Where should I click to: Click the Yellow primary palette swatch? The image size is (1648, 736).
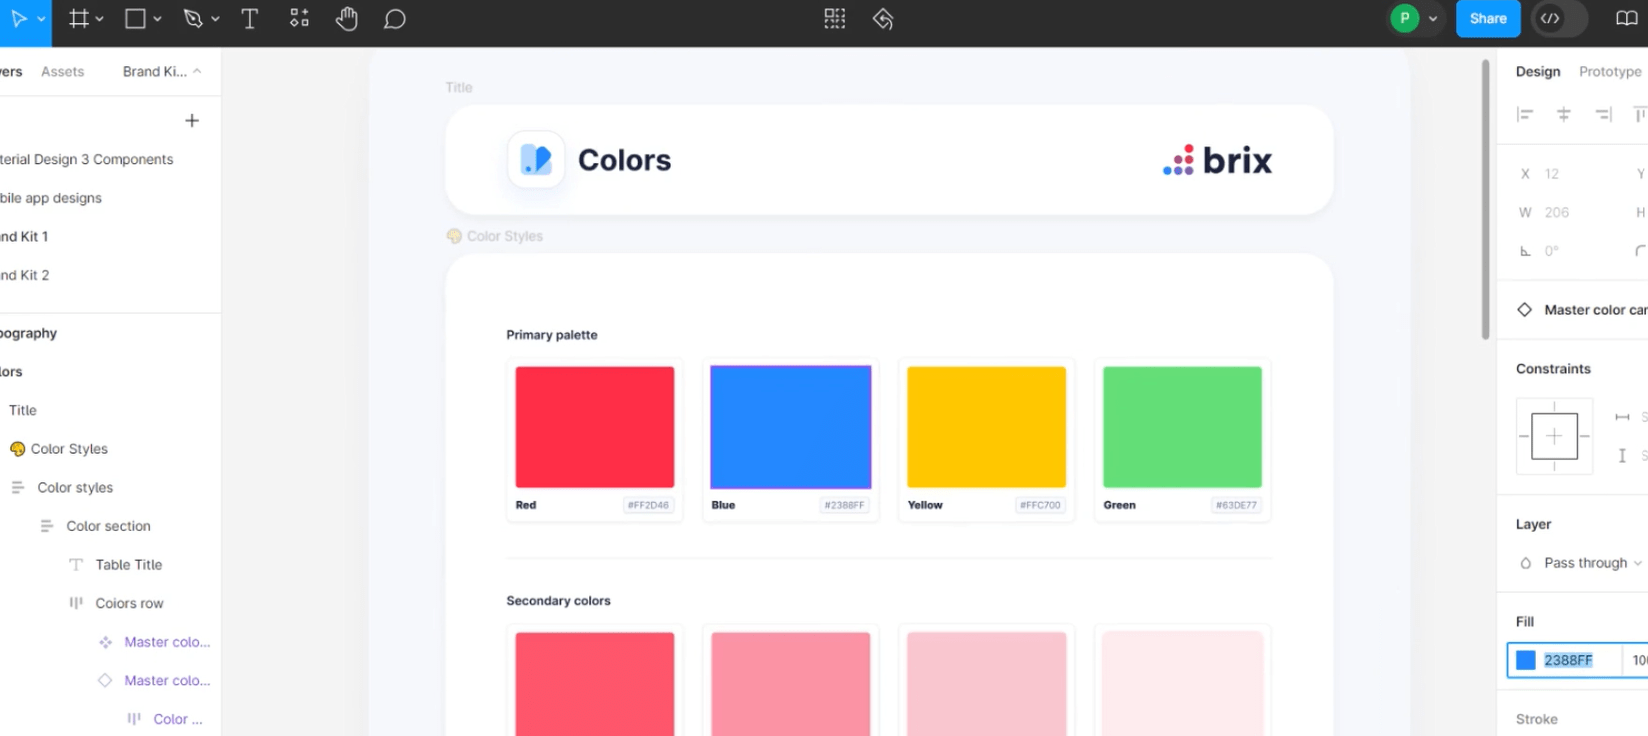(x=986, y=427)
